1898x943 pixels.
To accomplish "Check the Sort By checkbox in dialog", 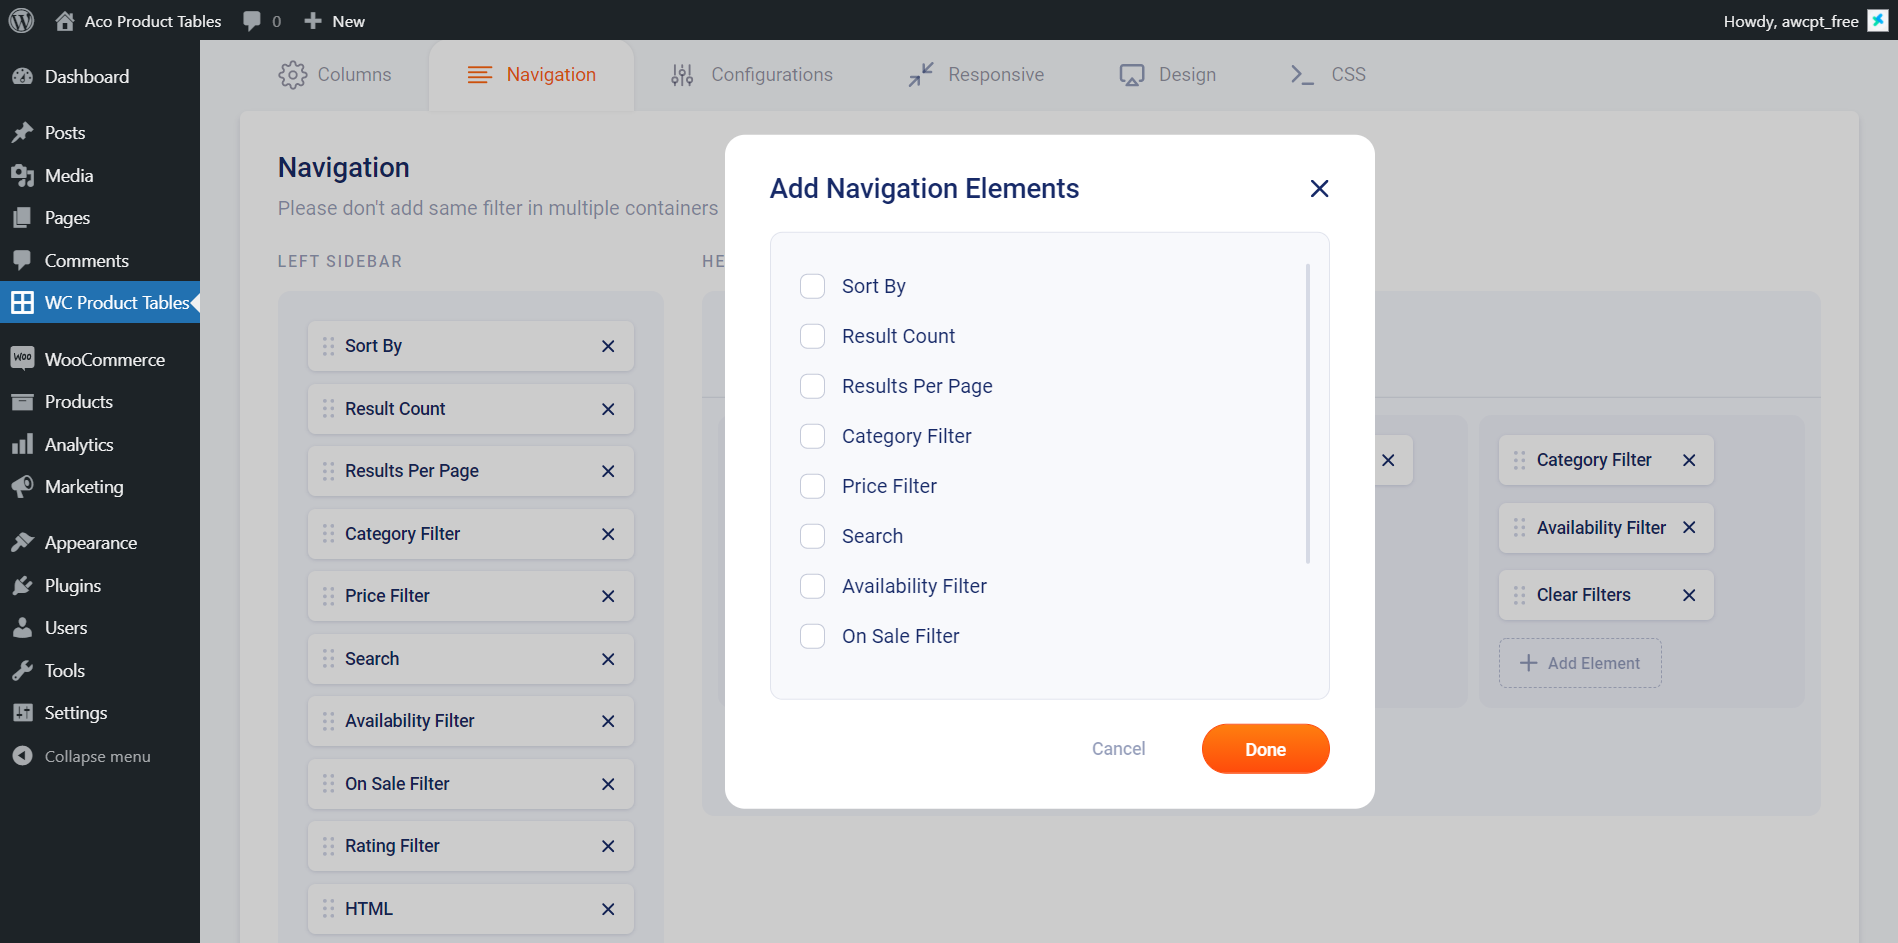I will click(813, 286).
